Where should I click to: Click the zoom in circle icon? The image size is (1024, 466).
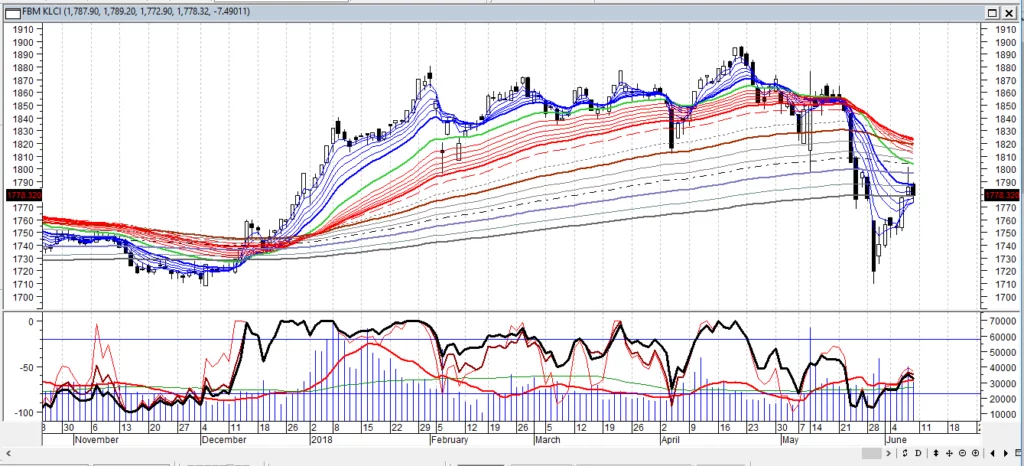(976, 453)
